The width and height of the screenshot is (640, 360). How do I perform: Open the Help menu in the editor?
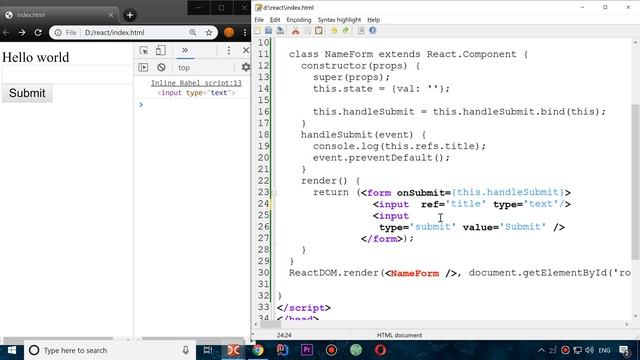pyautogui.click(x=373, y=20)
